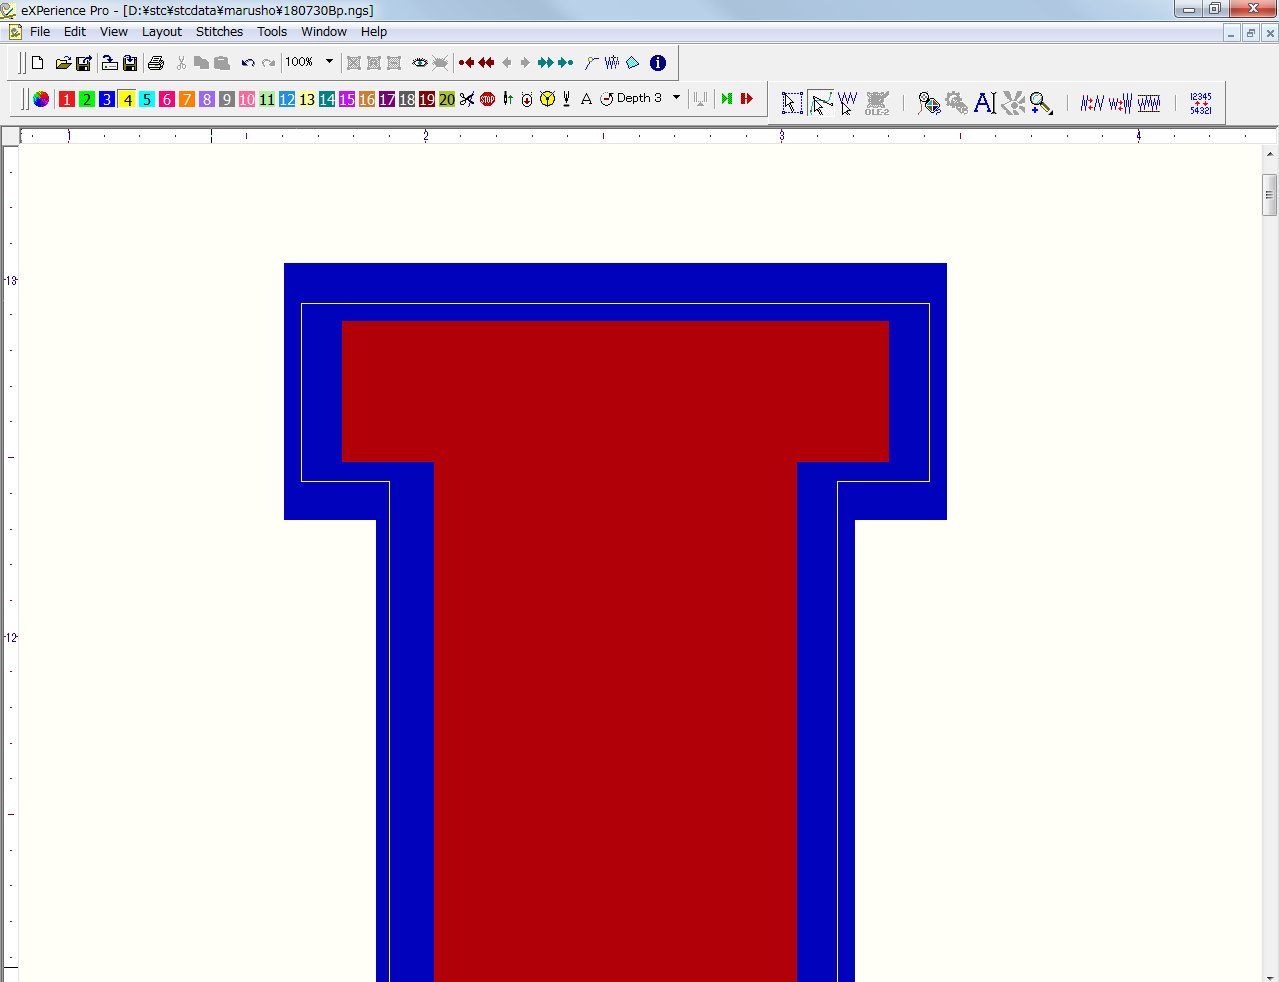Screen dimensions: 1279x982
Task: Select needle color 10 pink swatch
Action: pos(247,99)
